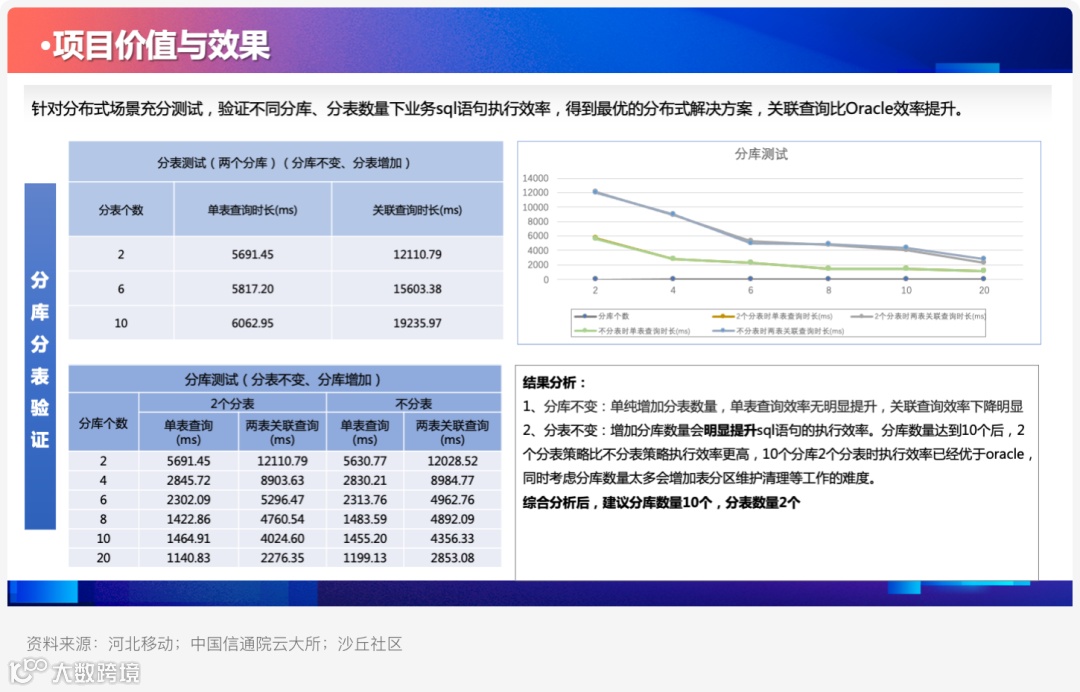The image size is (1080, 692).
Task: Click chart y-axis label 8000
Action: (x=537, y=222)
